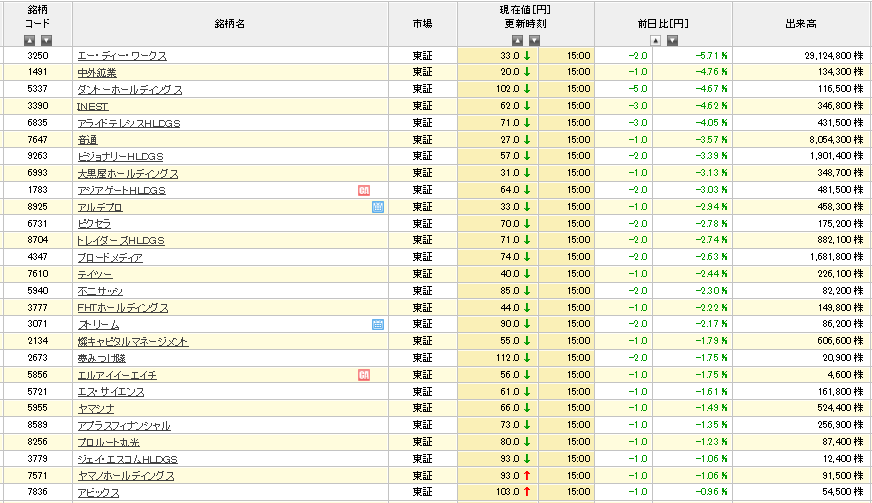
Task: Open ブロードメディア stock link
Action: coord(110,258)
